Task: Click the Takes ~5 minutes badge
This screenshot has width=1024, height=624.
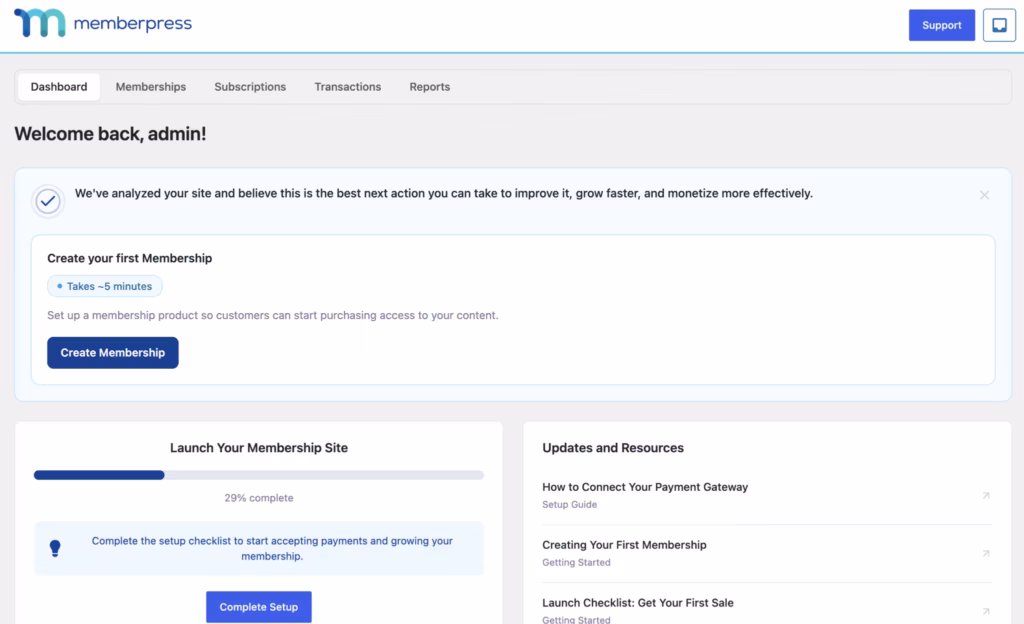Action: click(x=104, y=286)
